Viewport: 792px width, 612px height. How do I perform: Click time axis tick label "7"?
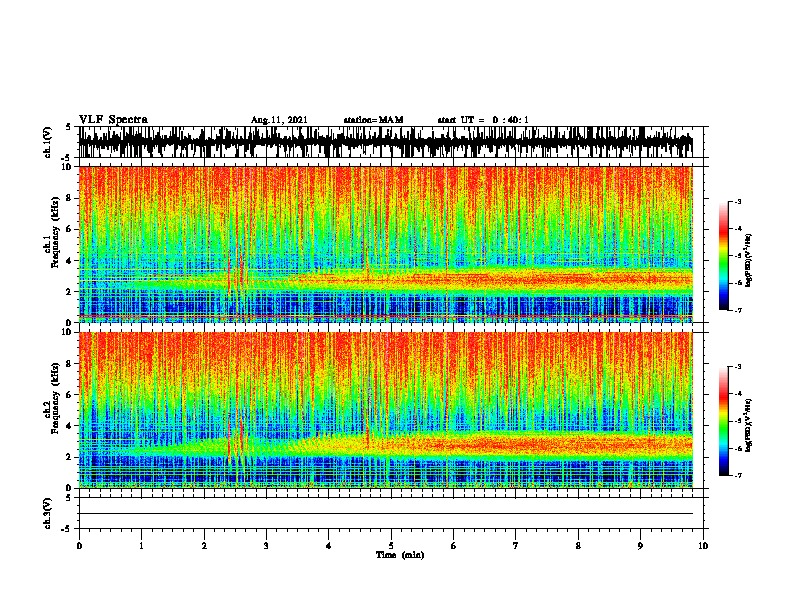(x=516, y=546)
